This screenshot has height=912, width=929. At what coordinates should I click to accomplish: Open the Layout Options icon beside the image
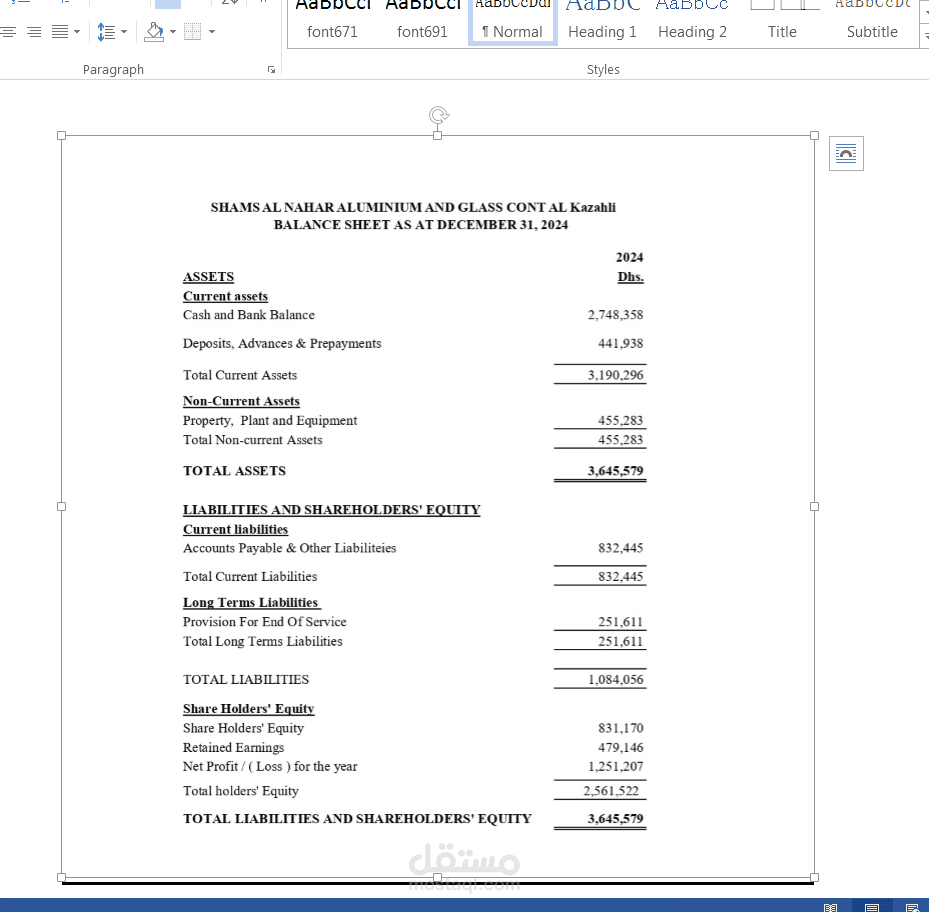click(846, 154)
